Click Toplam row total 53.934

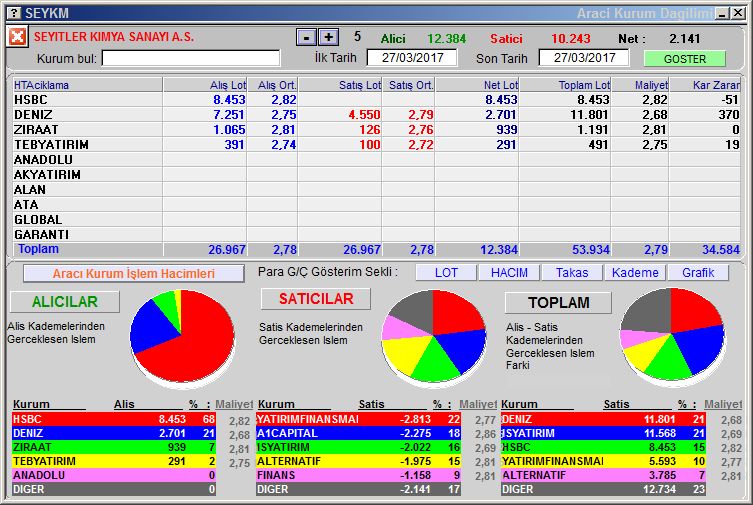[590, 250]
